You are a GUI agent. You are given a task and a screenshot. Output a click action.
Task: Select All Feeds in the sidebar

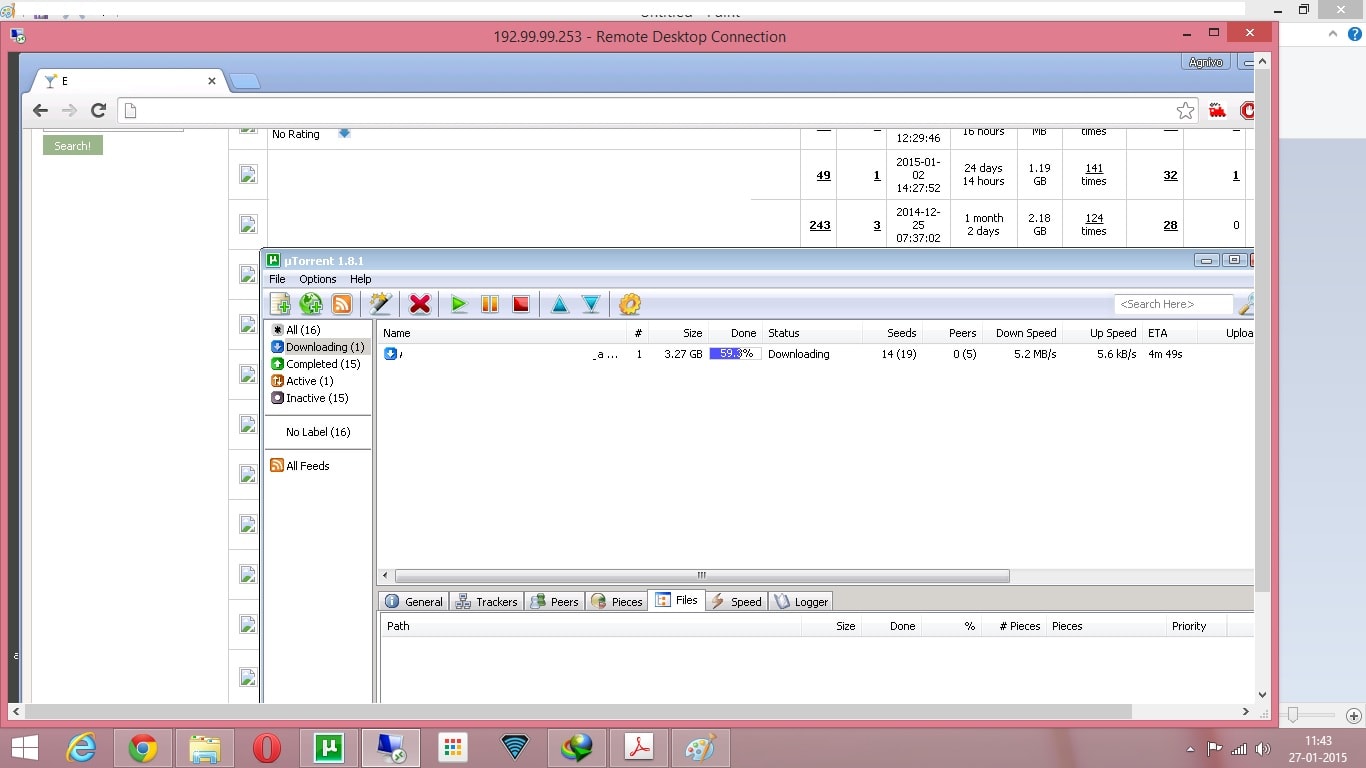click(x=307, y=466)
